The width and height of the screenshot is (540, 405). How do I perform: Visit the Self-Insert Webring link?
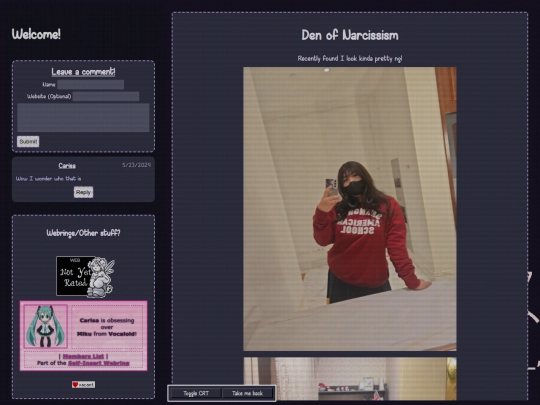point(98,363)
